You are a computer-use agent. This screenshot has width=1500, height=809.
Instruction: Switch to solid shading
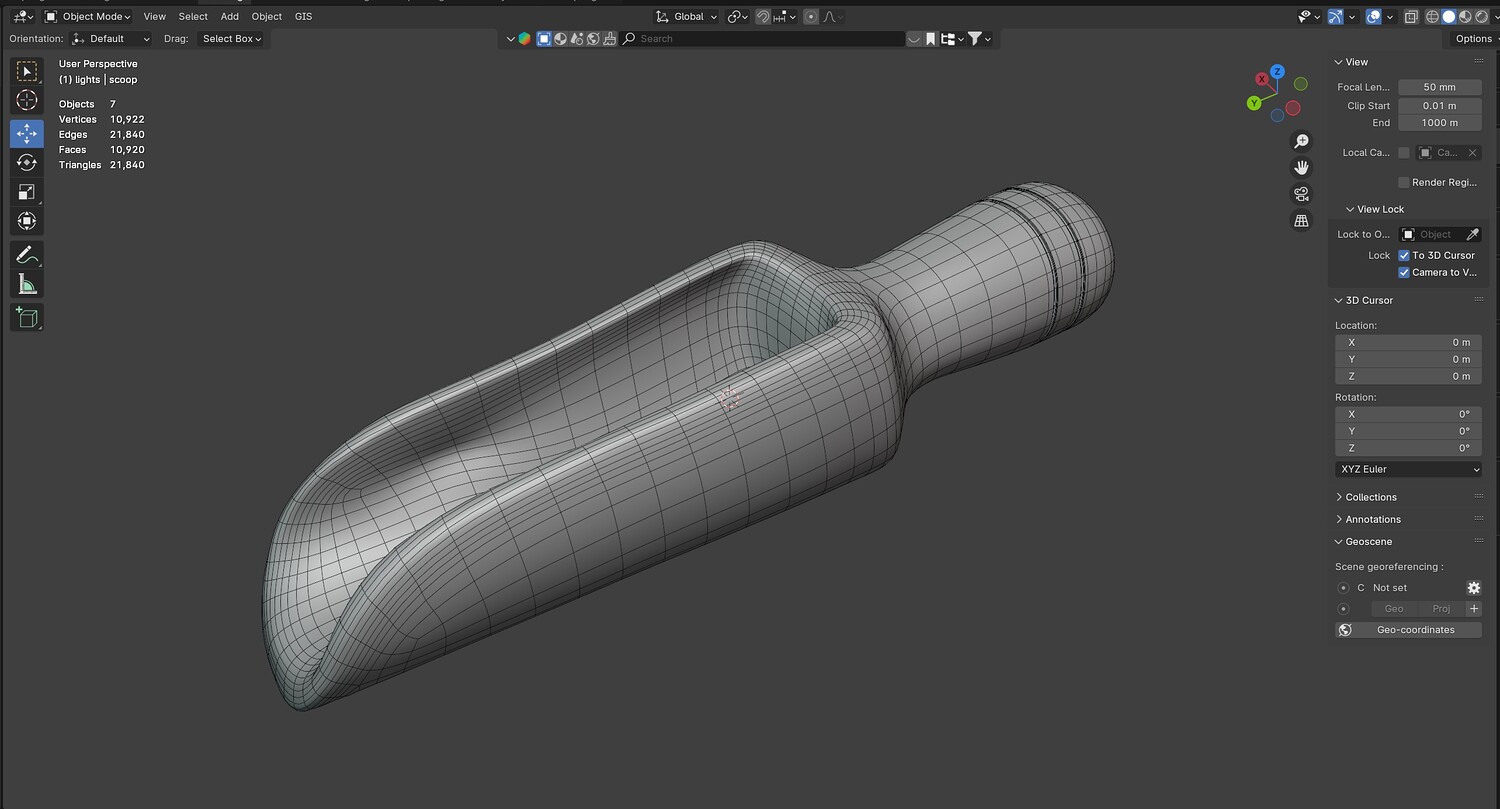pyautogui.click(x=1448, y=16)
